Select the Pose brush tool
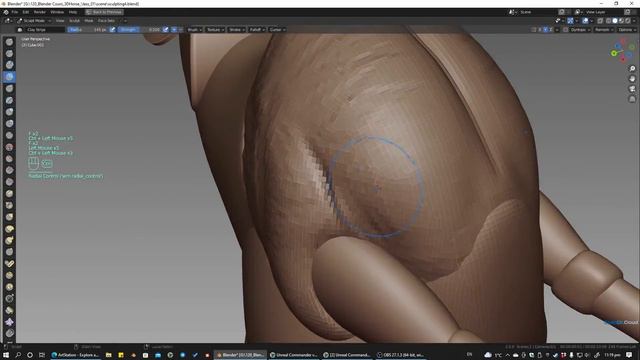640x360 pixels. 9,264
